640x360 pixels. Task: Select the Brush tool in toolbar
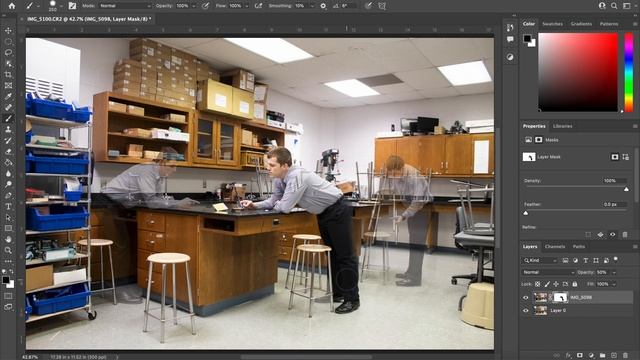(x=8, y=118)
